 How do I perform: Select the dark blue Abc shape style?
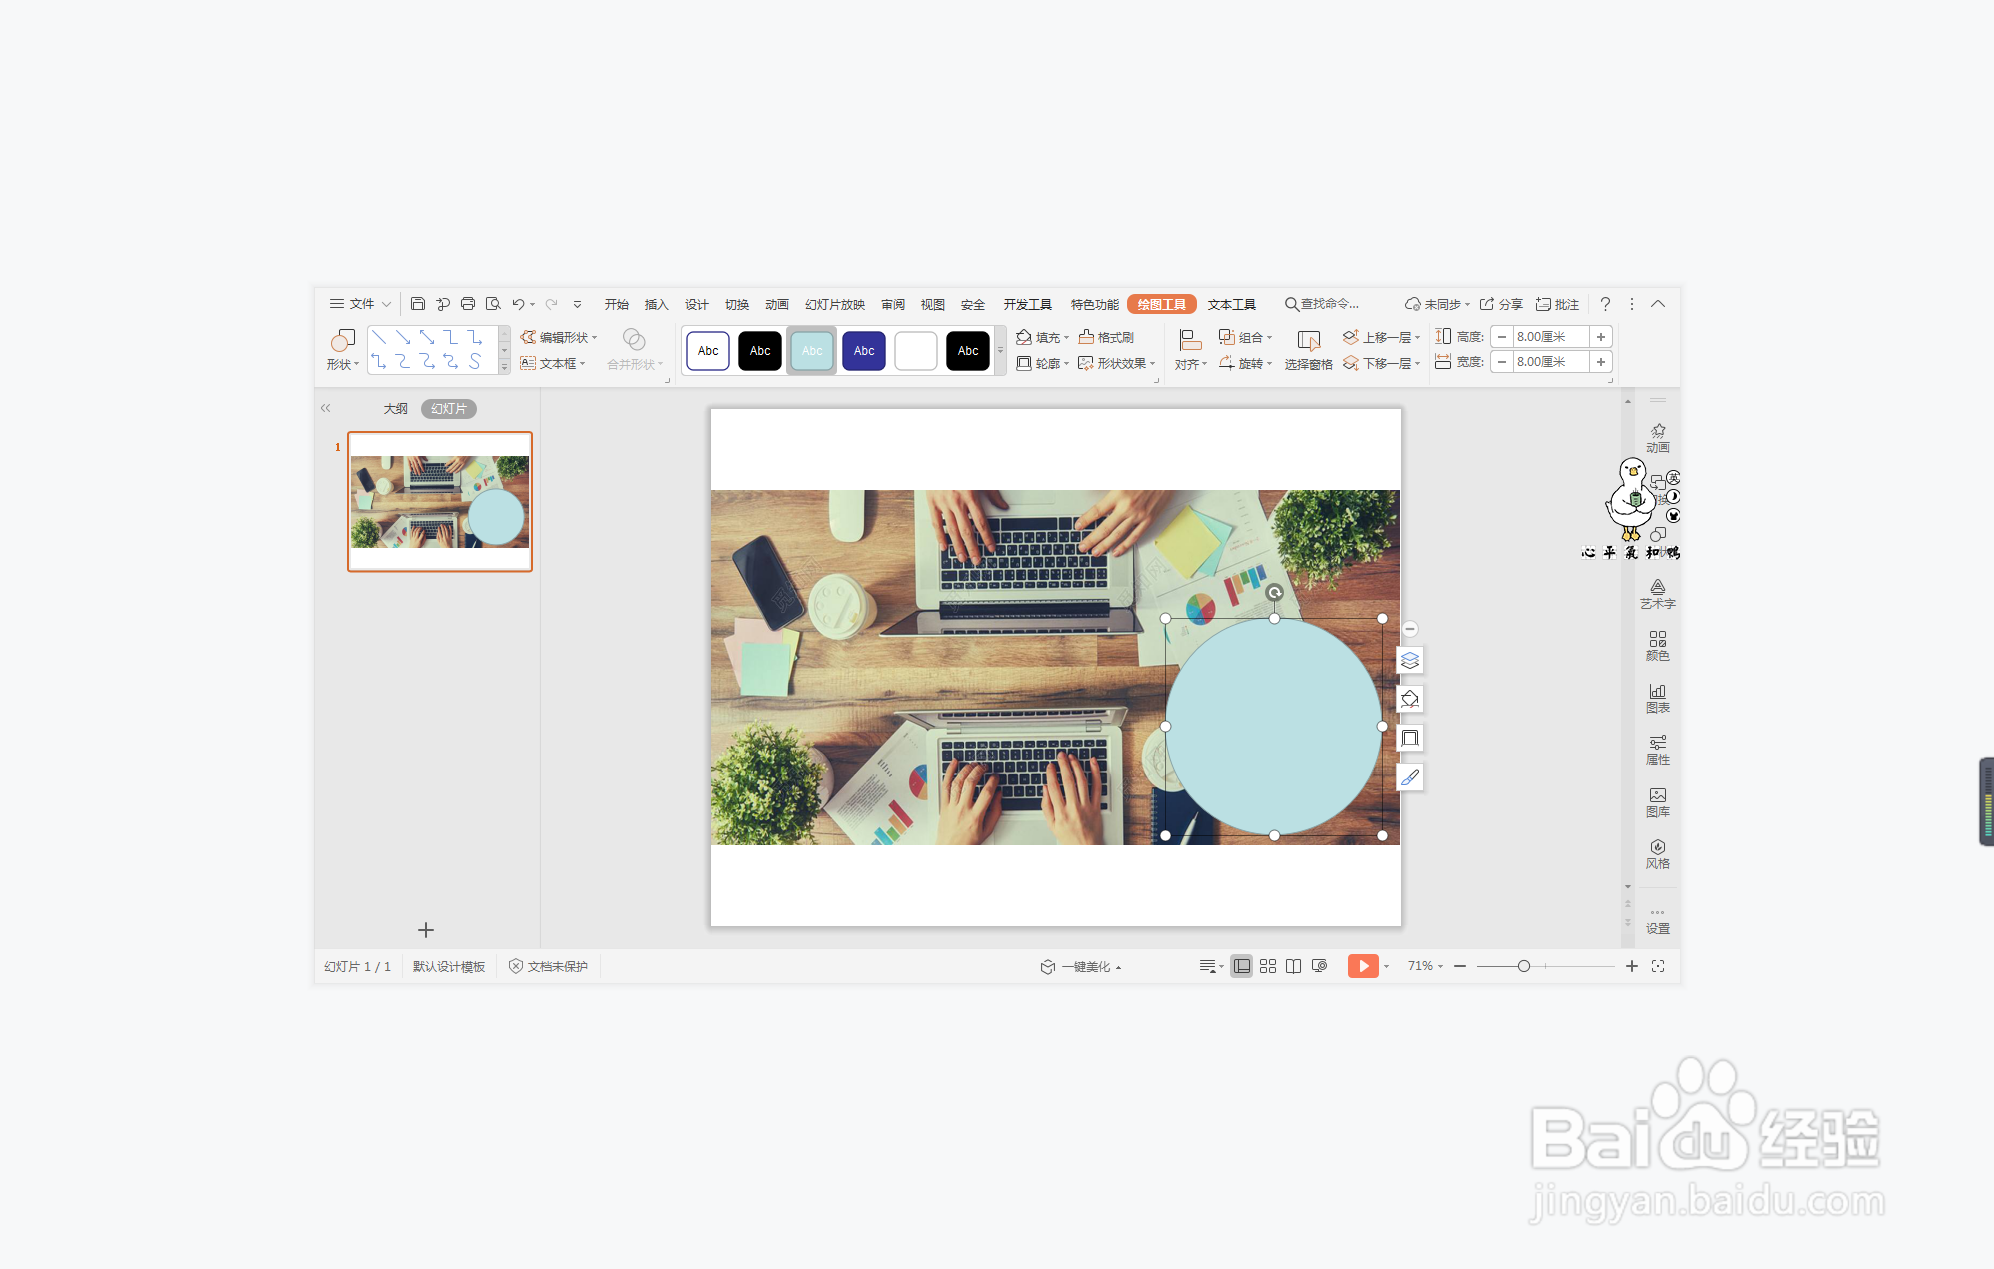point(864,351)
